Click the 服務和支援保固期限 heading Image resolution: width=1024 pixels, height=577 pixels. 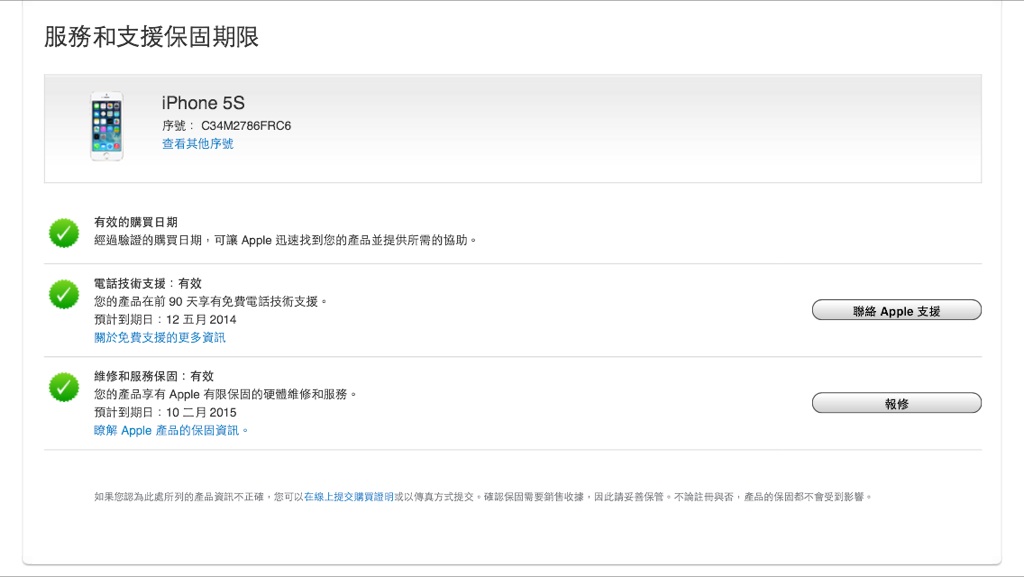pos(152,37)
